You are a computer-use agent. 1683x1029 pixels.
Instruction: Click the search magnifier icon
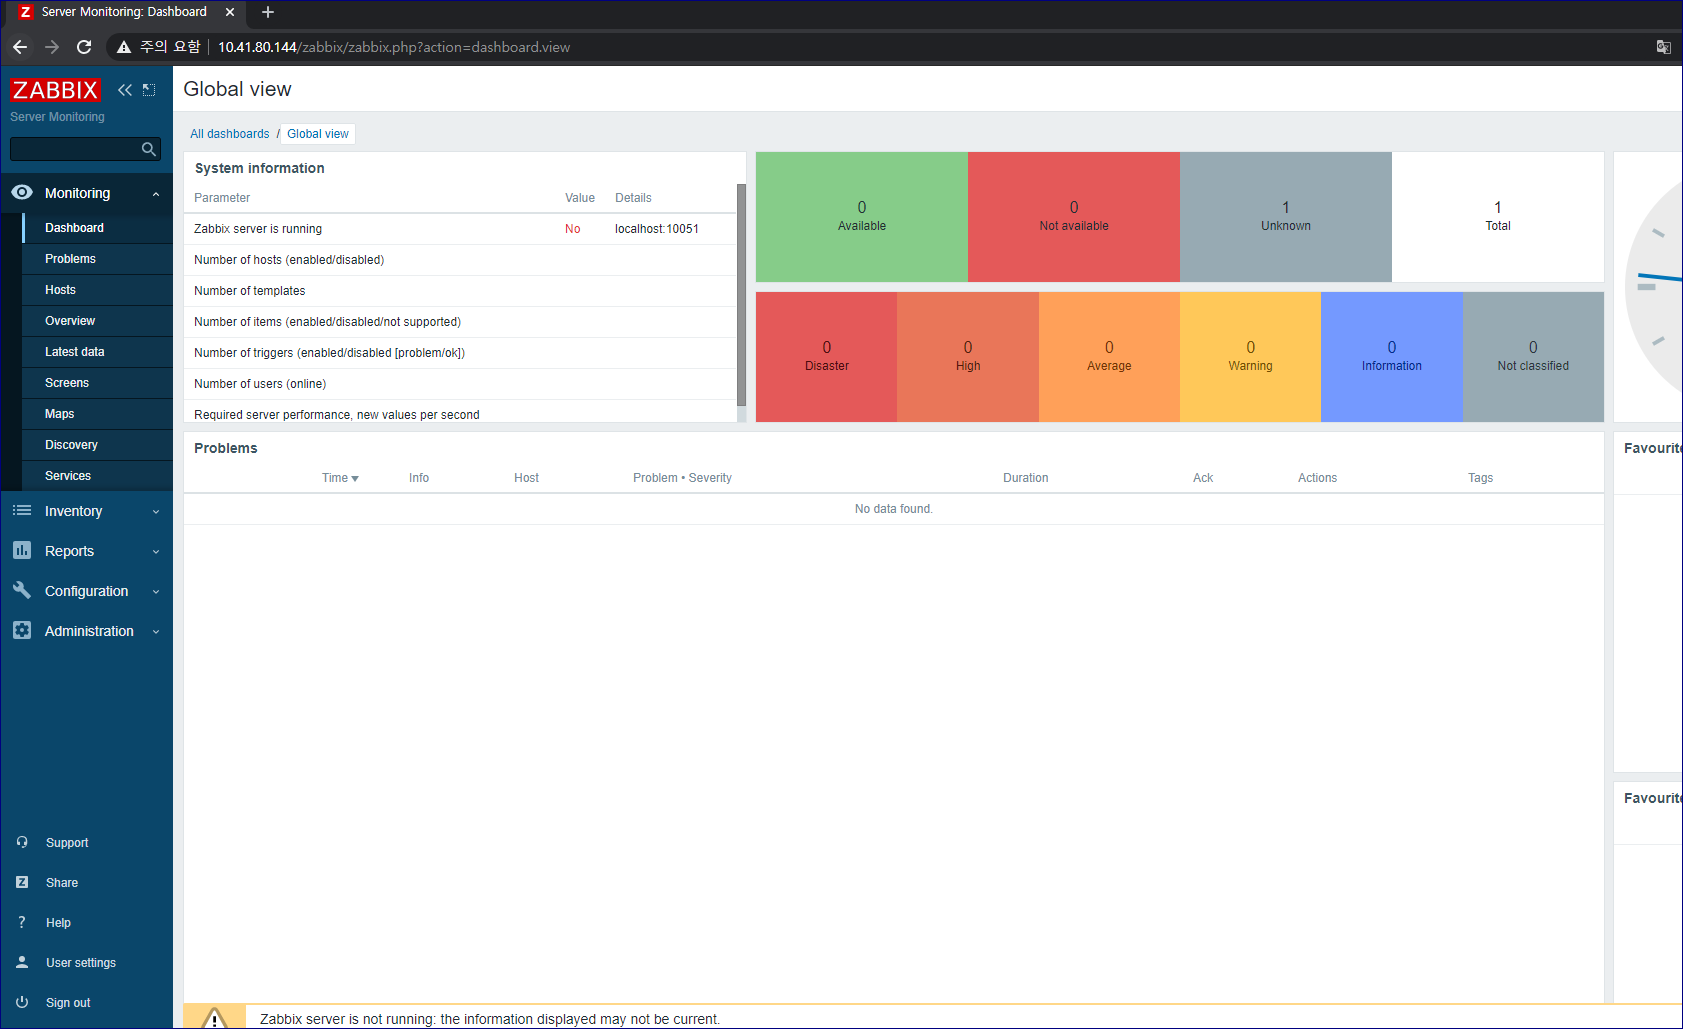pyautogui.click(x=149, y=149)
